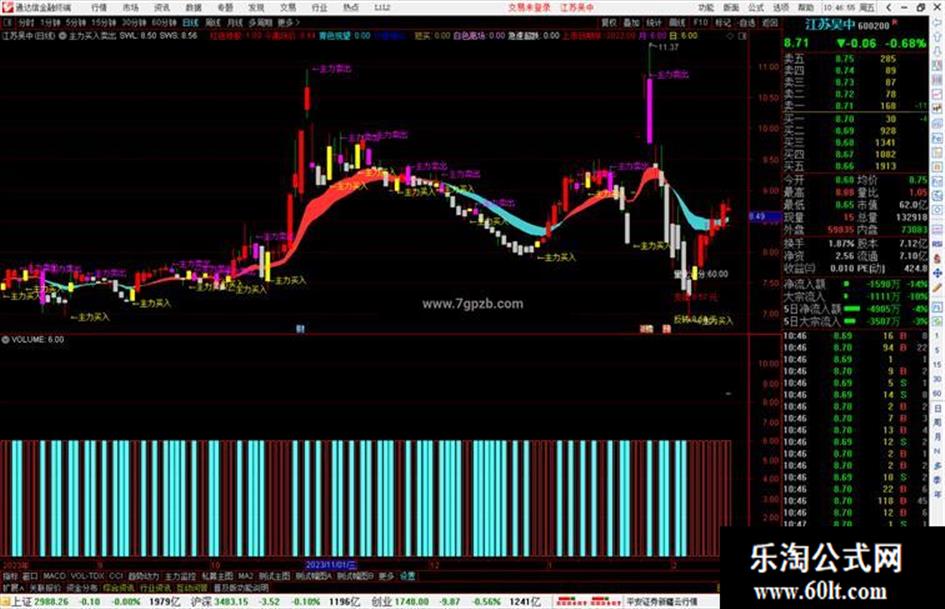Click the blue four-way arrows sidebar icon
The height and width of the screenshot is (609, 945).
point(937,273)
